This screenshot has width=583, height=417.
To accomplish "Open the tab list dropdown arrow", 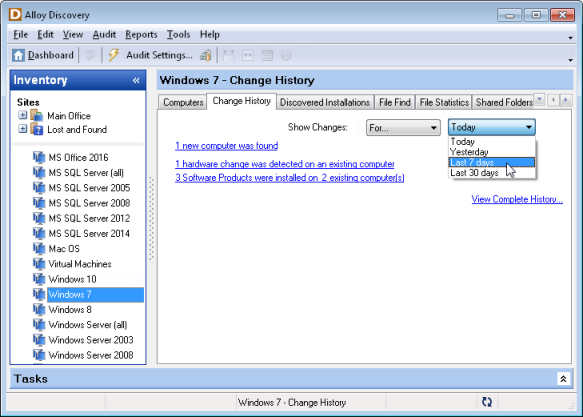I will [539, 100].
